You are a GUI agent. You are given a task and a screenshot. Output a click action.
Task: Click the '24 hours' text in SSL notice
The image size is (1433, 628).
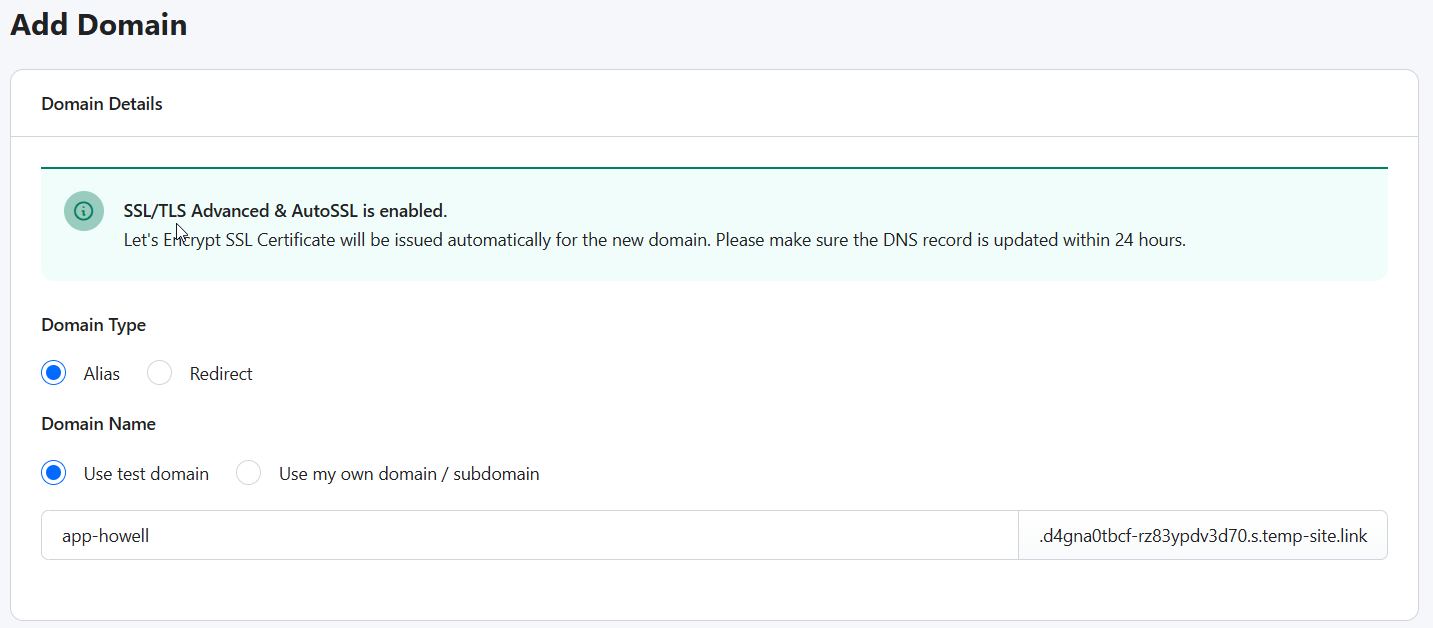(1149, 240)
